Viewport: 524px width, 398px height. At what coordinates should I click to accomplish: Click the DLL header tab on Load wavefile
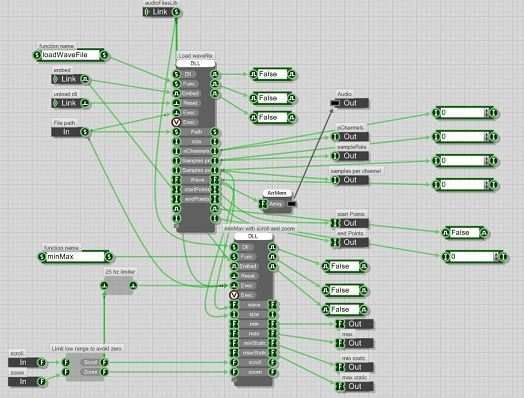195,63
